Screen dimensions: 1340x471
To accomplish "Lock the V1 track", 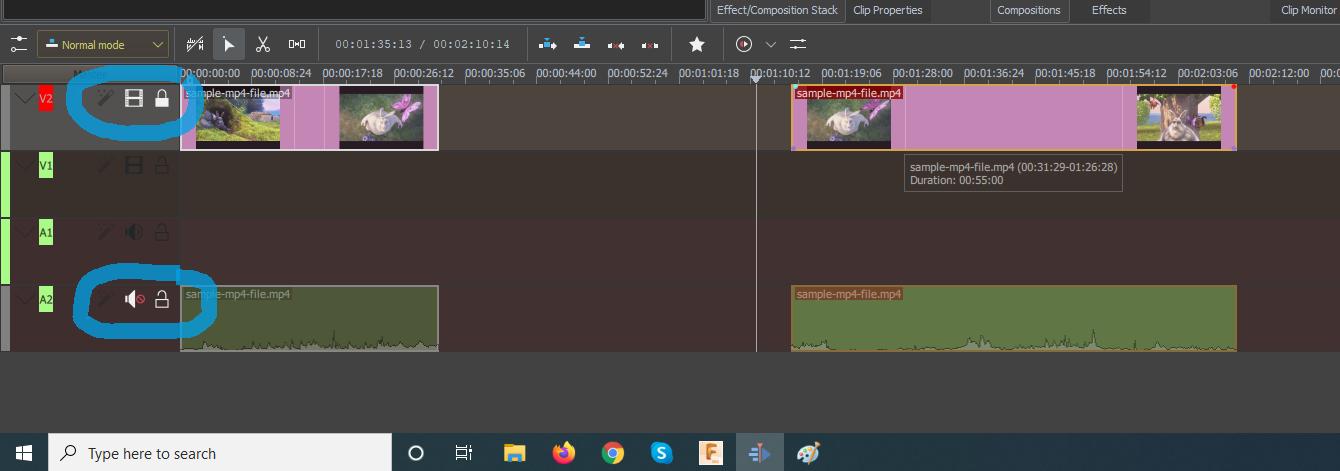I will pyautogui.click(x=161, y=165).
